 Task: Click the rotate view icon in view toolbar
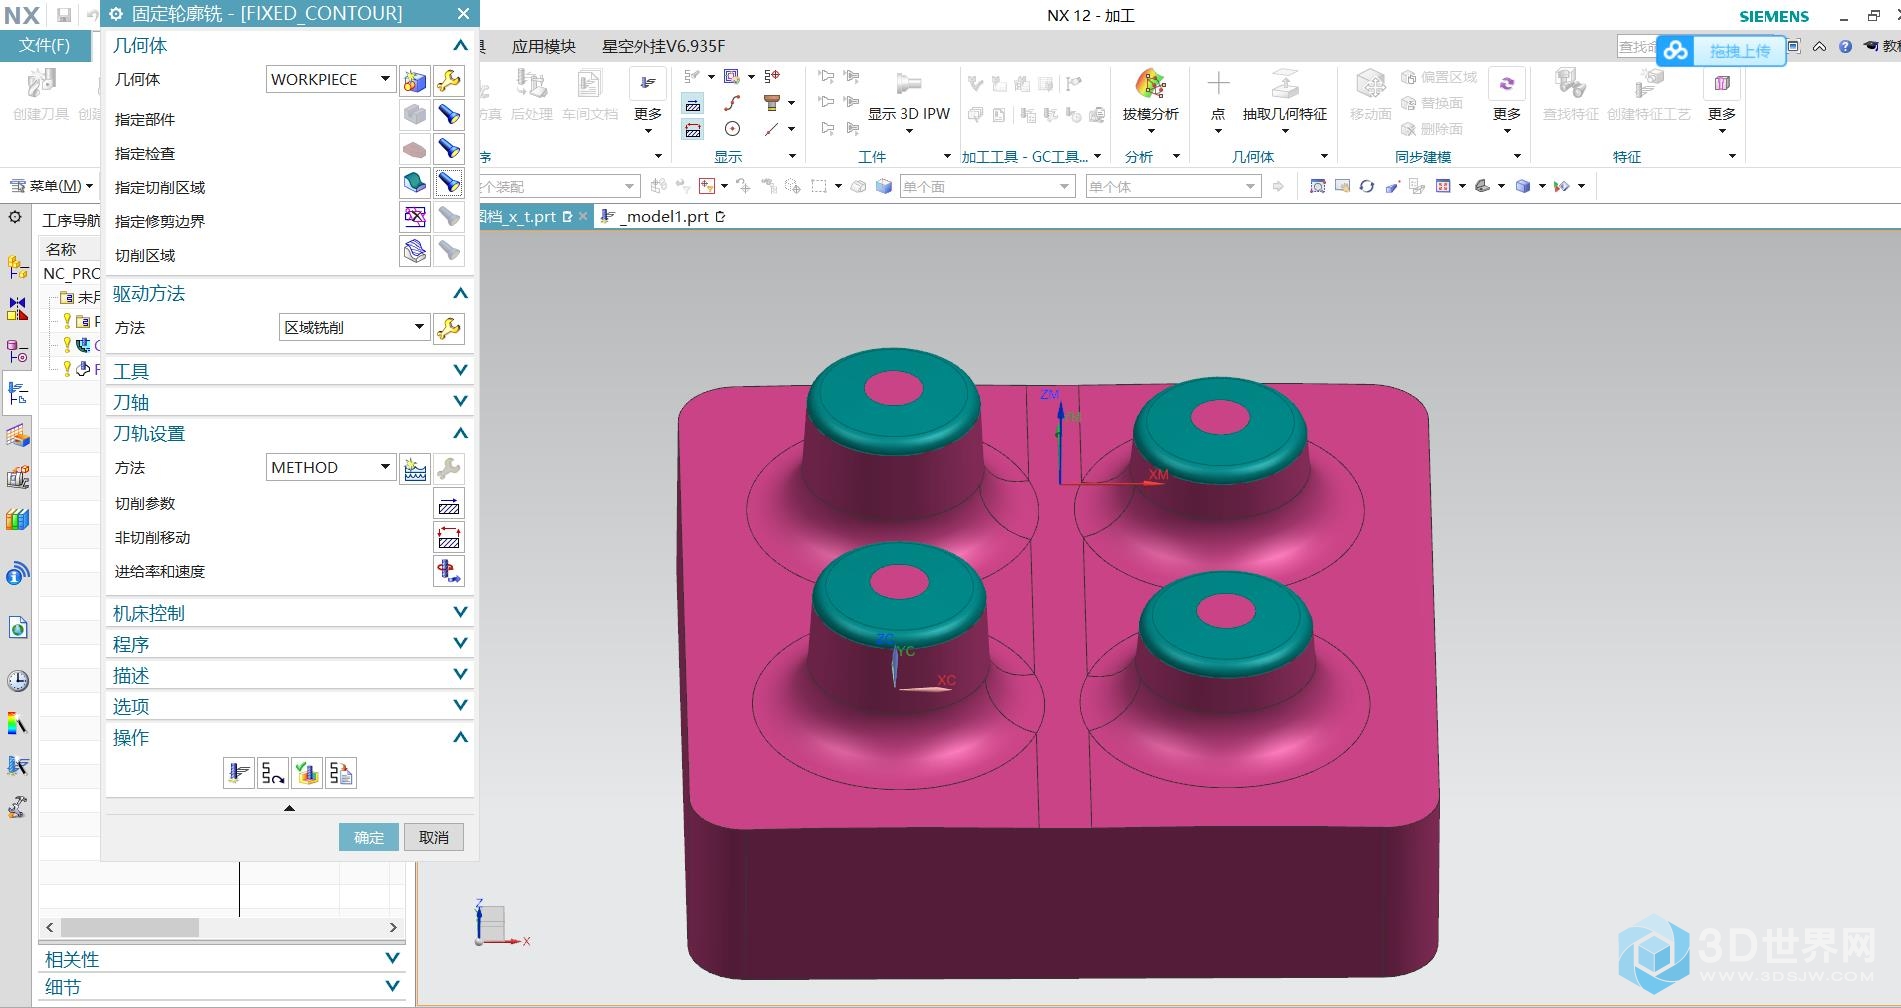coord(1367,186)
